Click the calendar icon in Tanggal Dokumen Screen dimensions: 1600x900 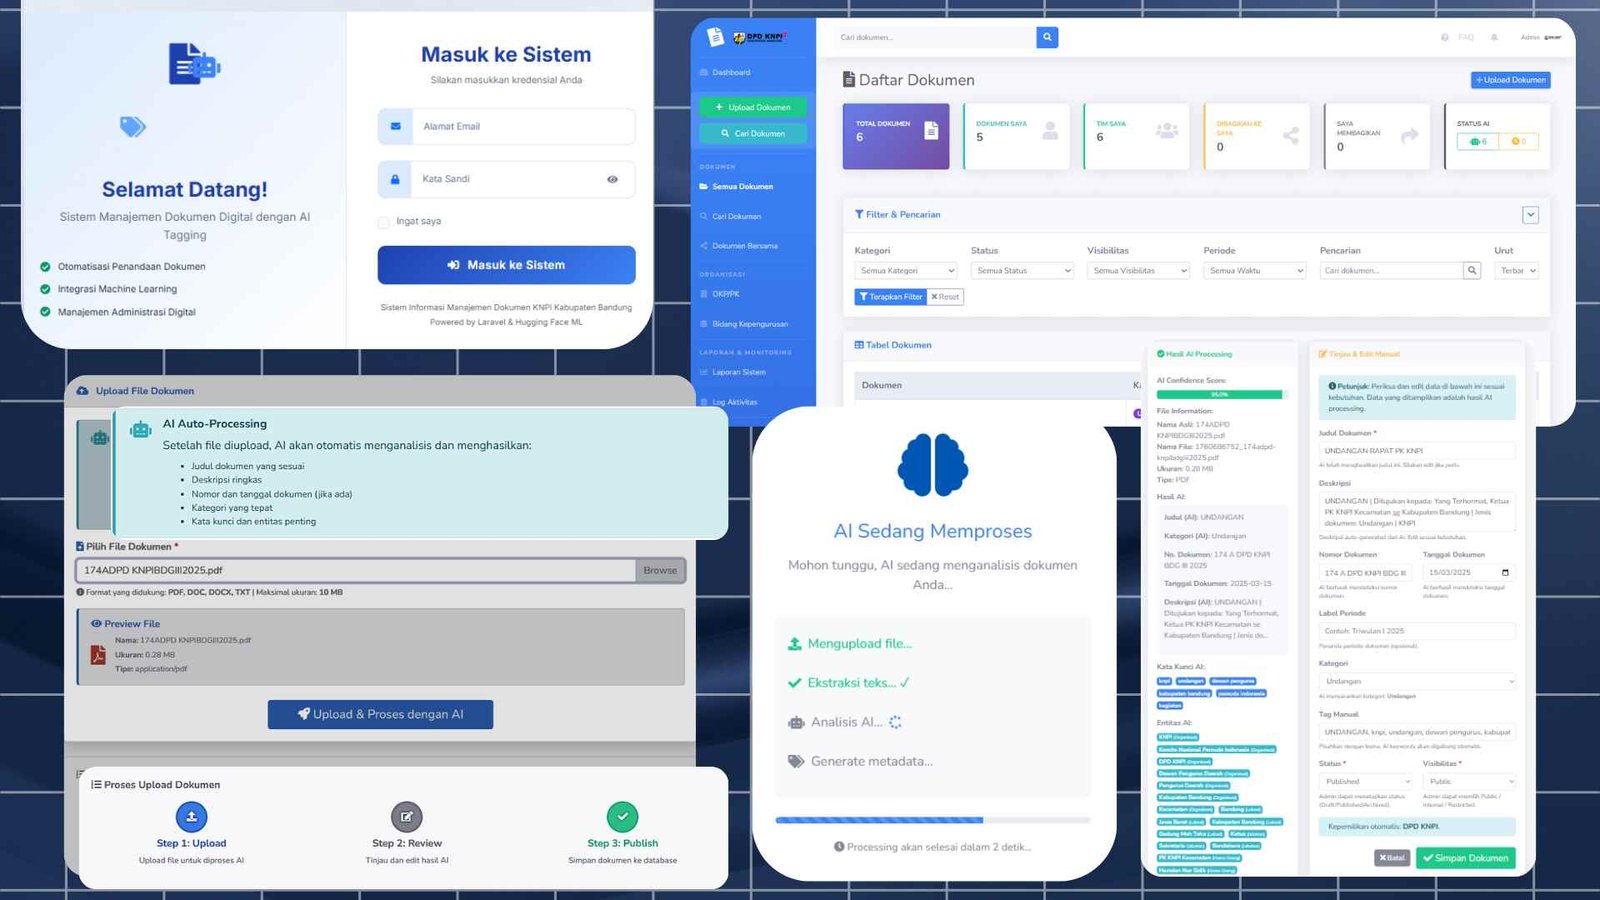[1505, 573]
